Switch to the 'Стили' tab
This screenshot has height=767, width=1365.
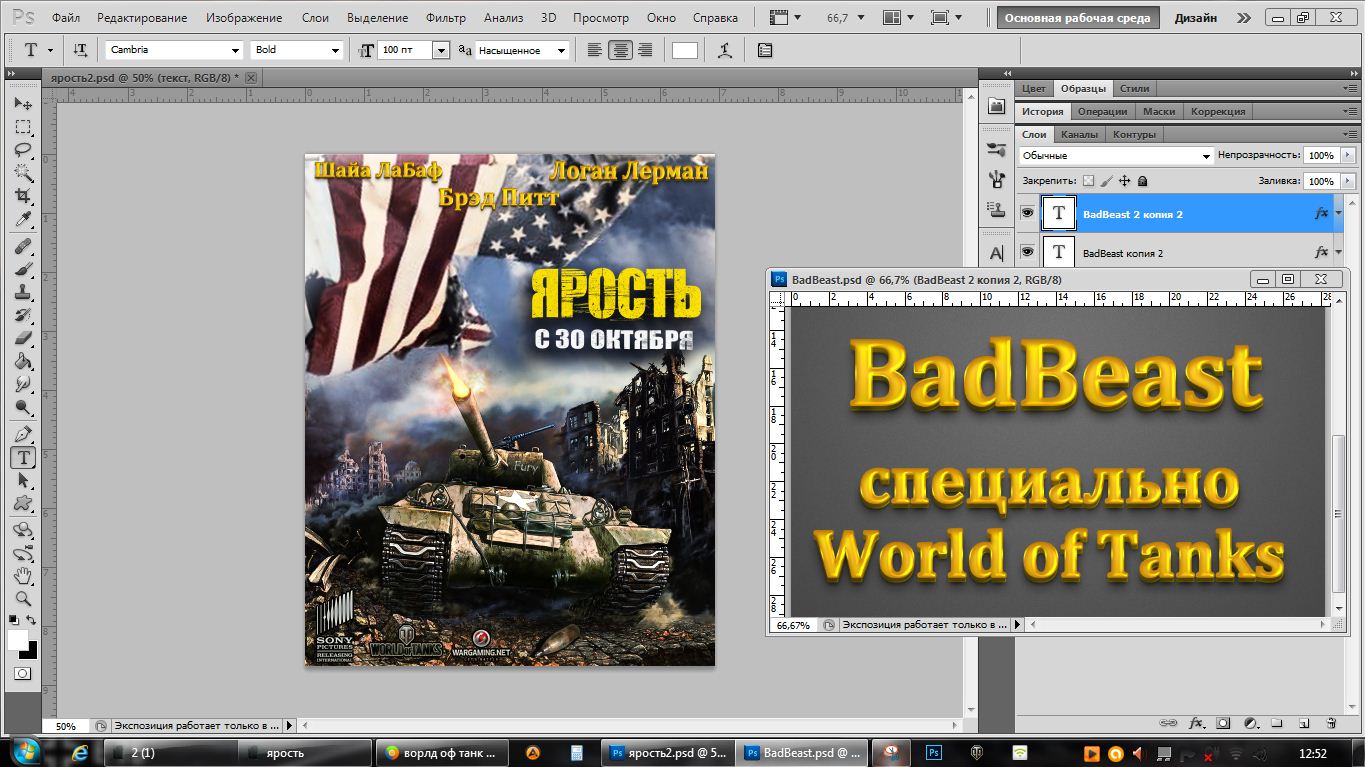[1134, 88]
